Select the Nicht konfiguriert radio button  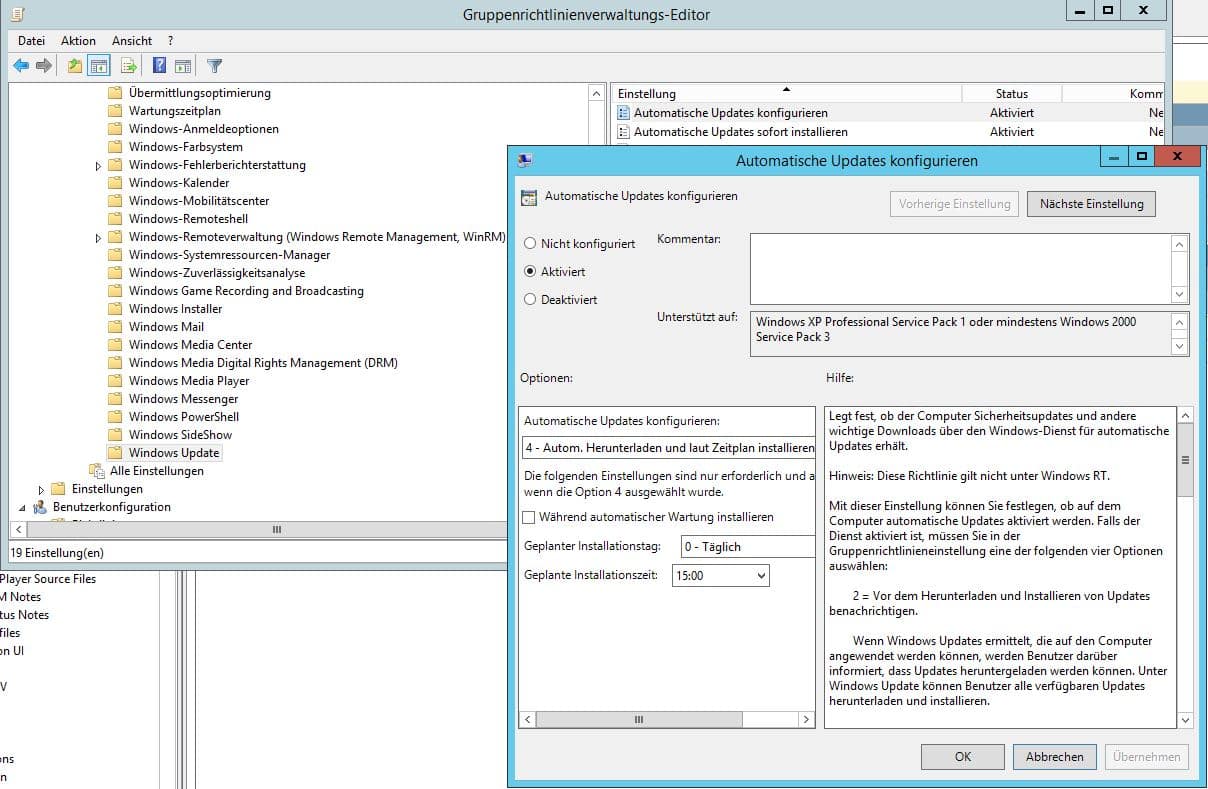pos(530,244)
